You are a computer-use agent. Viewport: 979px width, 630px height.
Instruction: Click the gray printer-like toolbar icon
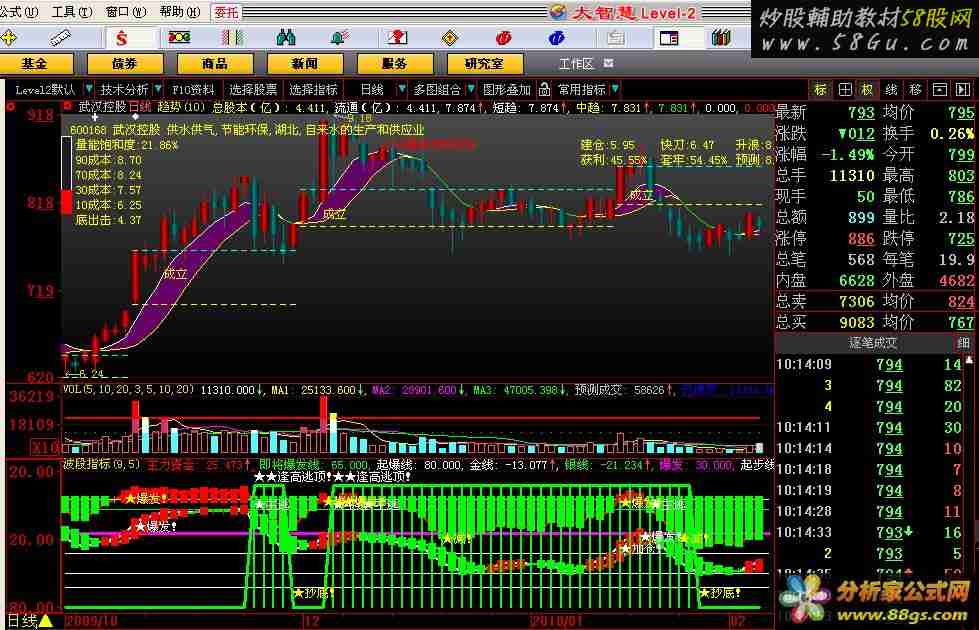click(615, 38)
